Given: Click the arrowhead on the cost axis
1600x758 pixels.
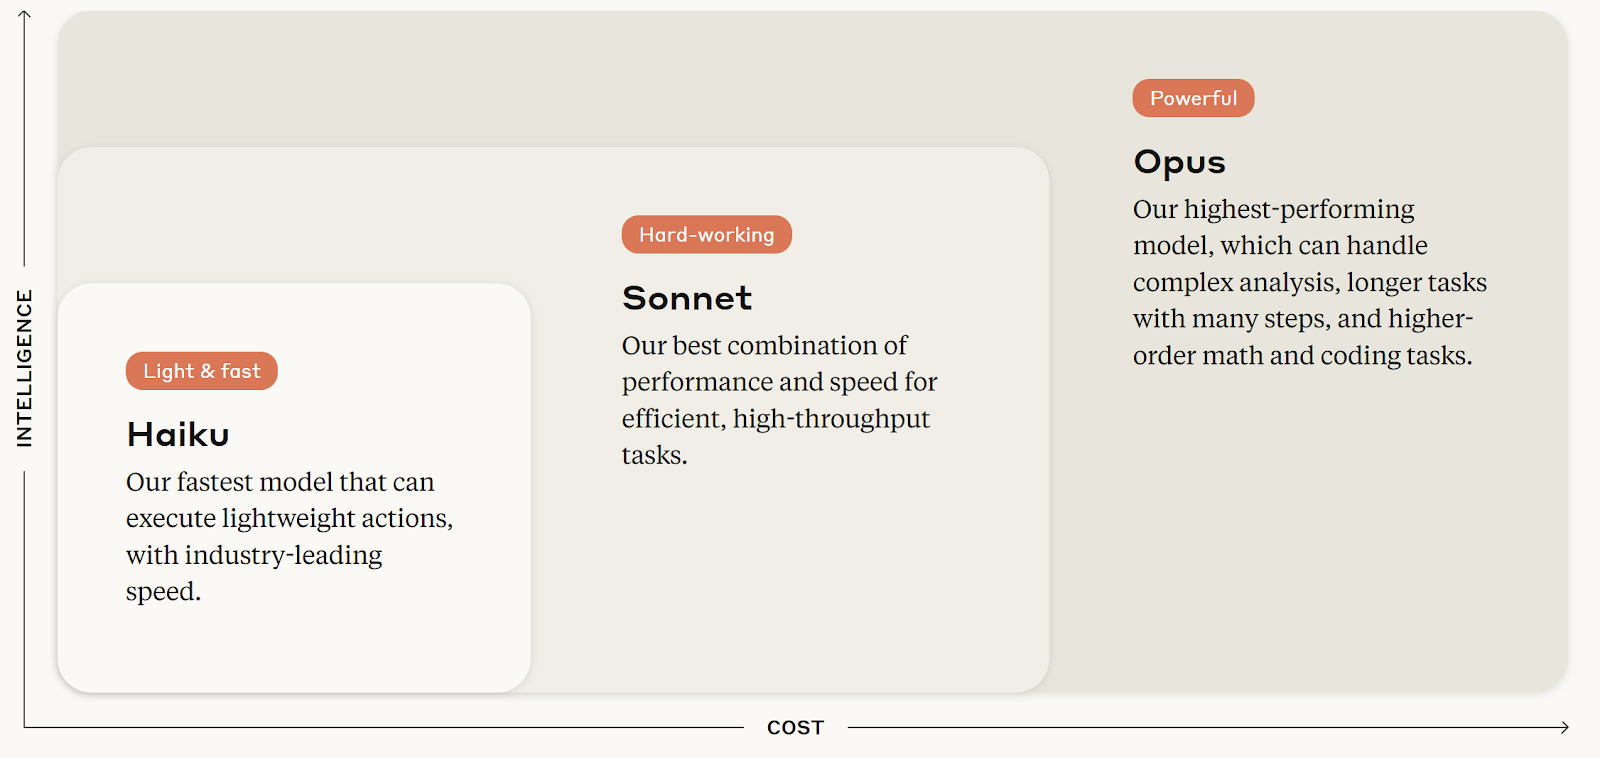Looking at the screenshot, I should [x=1563, y=727].
